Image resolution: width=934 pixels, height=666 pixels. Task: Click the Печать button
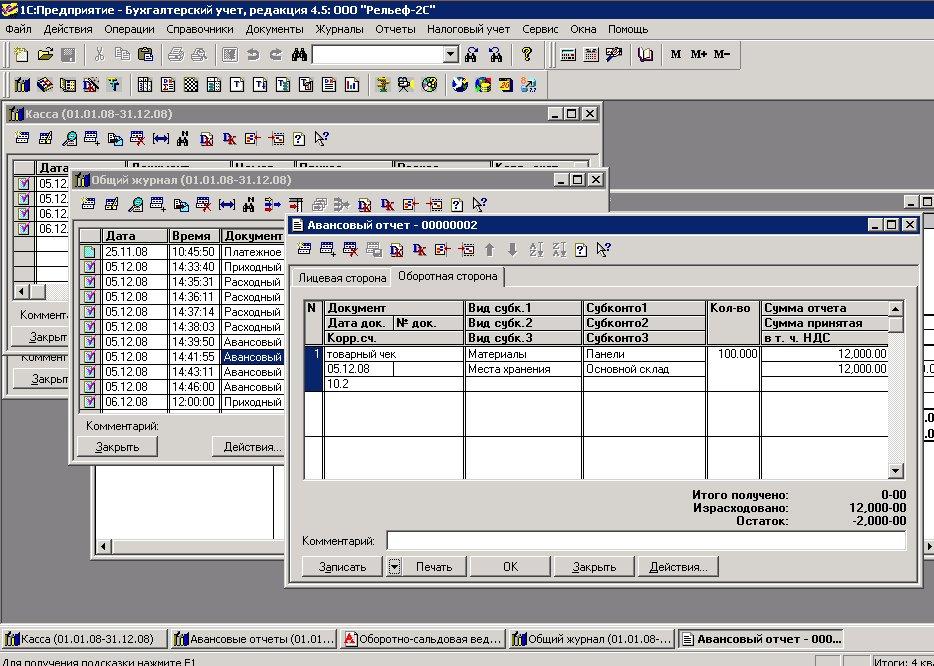click(434, 567)
